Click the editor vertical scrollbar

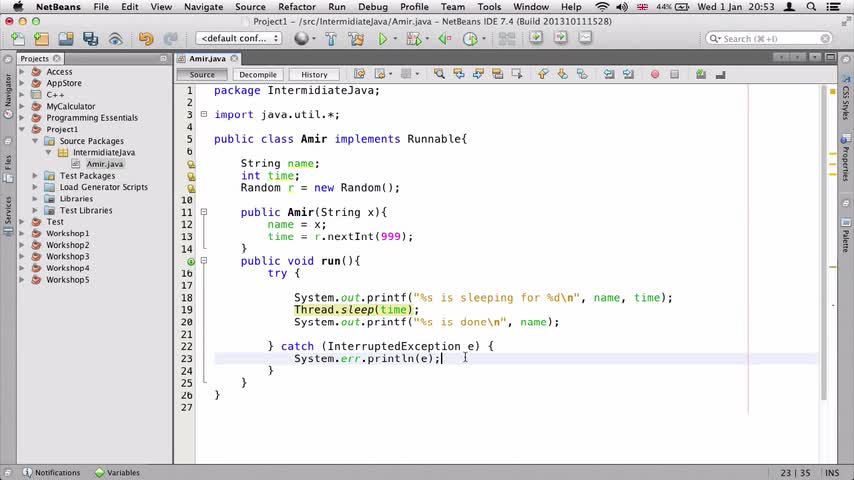click(x=824, y=243)
